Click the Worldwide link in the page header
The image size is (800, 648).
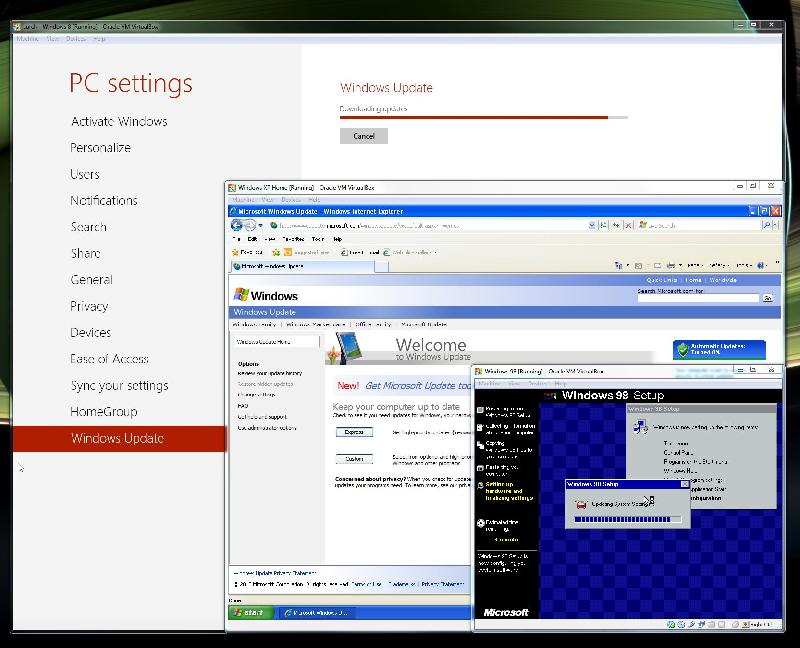722,280
